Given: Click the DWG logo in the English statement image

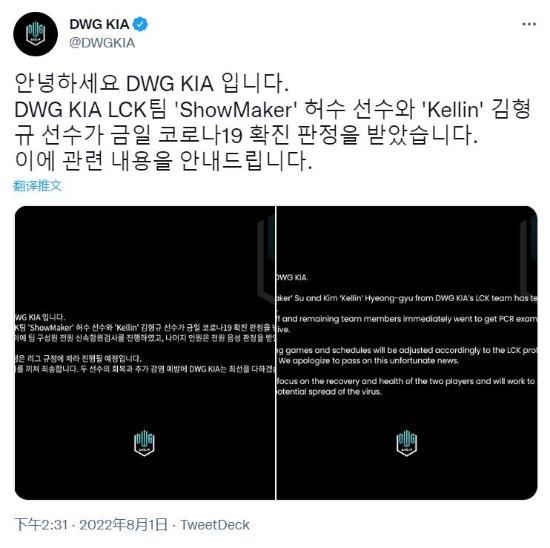Looking at the screenshot, I should [x=407, y=443].
